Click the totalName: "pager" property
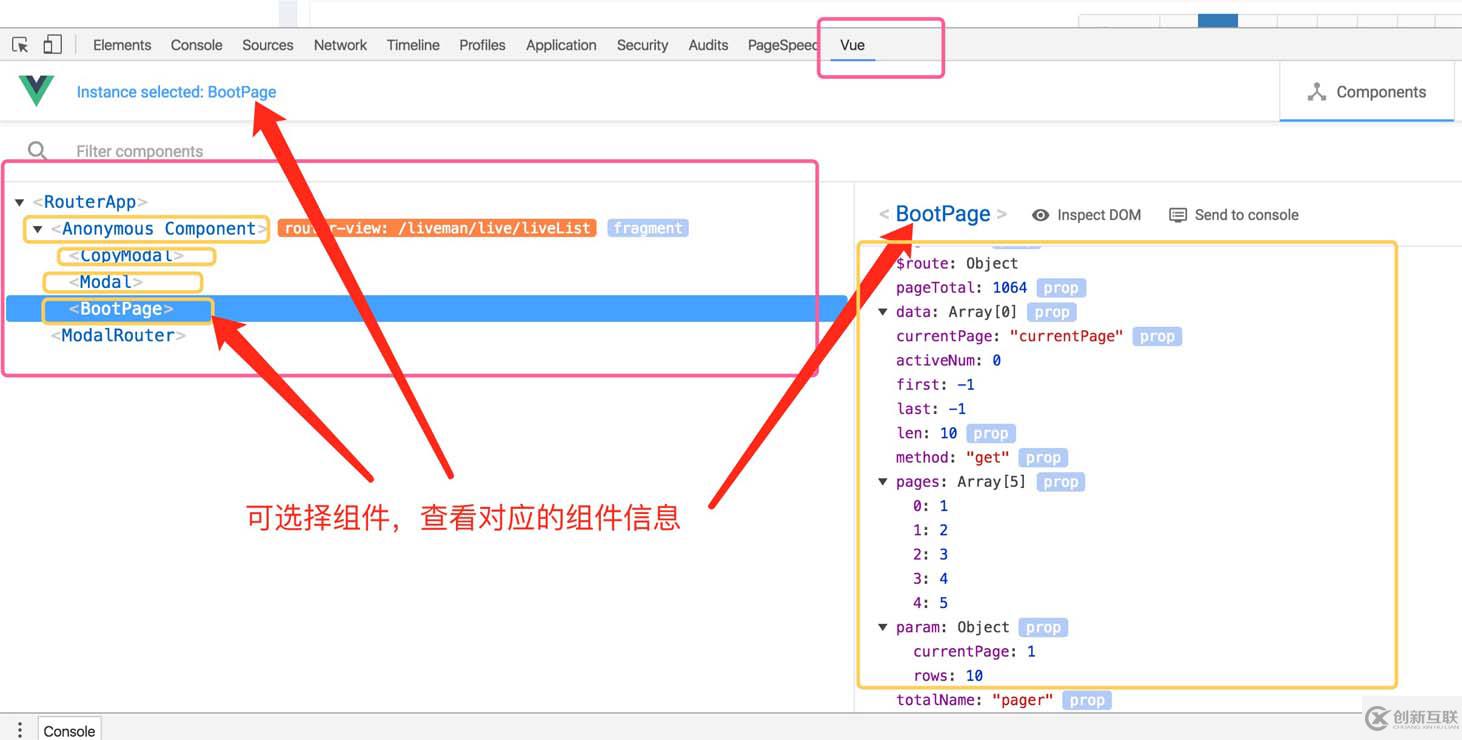1462x740 pixels. (x=975, y=700)
